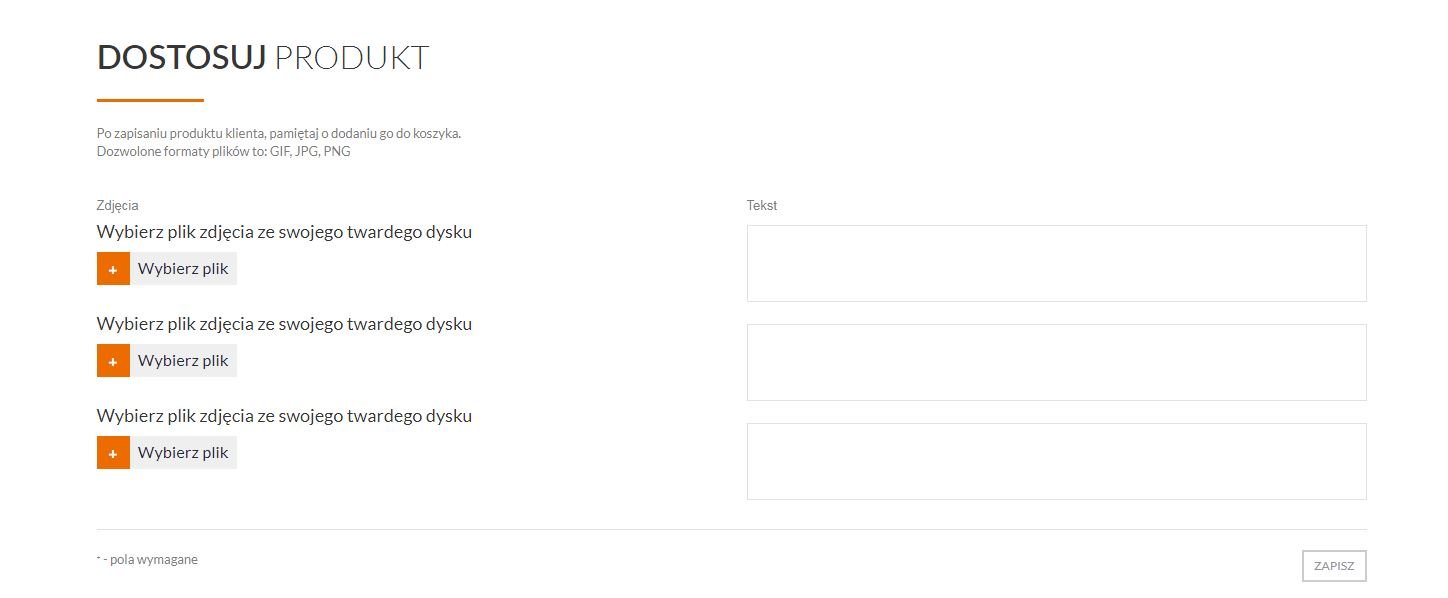The height and width of the screenshot is (598, 1448).
Task: Click the 'DOSTOSUJ PRODUKT' heading
Action: point(263,58)
